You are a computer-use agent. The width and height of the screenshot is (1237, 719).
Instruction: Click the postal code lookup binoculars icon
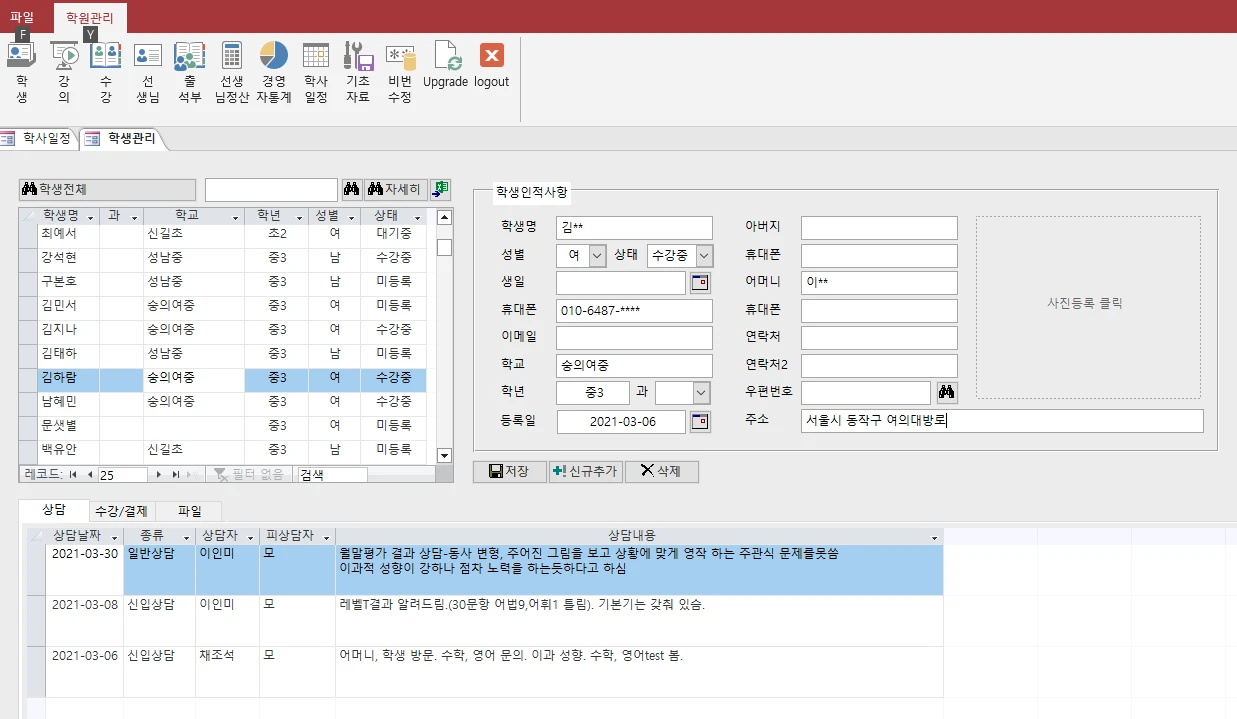(x=946, y=392)
